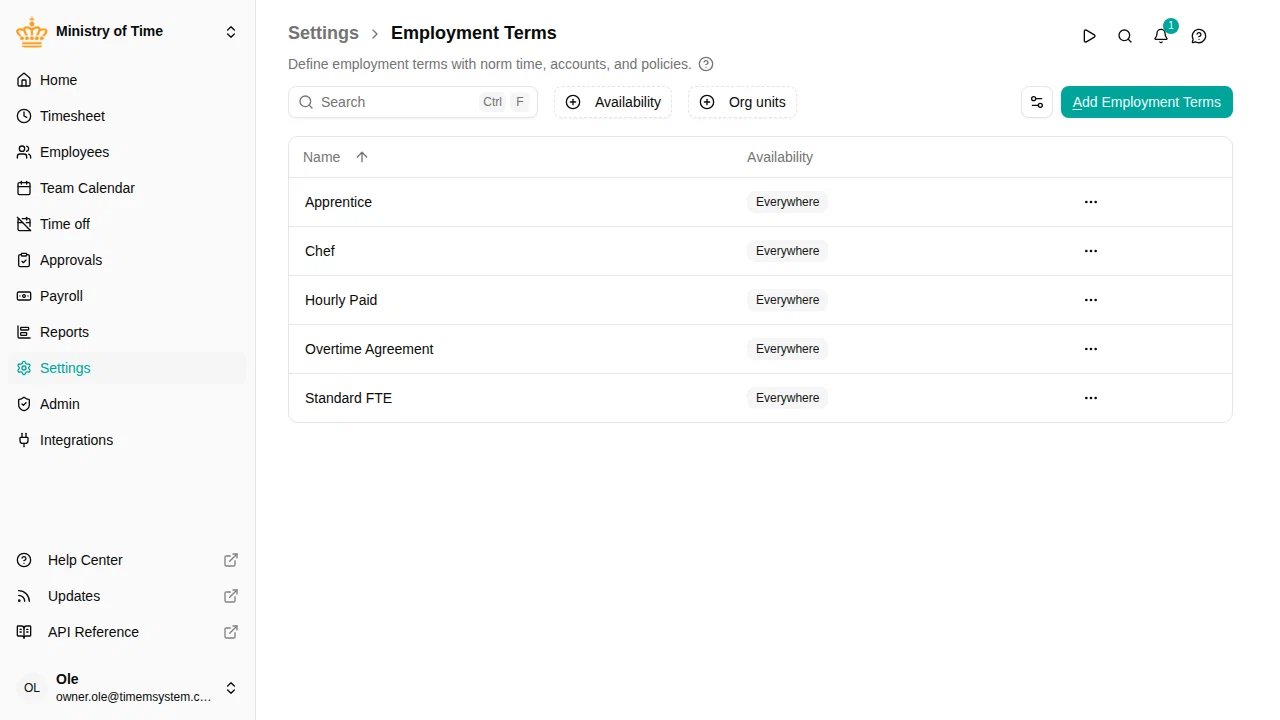Go to Payroll
The height and width of the screenshot is (720, 1280).
127,296
